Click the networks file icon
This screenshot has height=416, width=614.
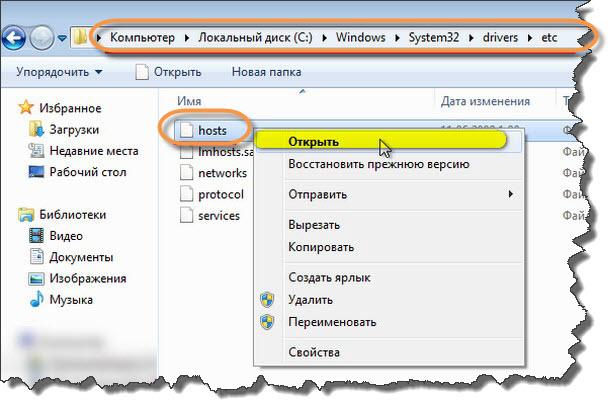pyautogui.click(x=186, y=172)
